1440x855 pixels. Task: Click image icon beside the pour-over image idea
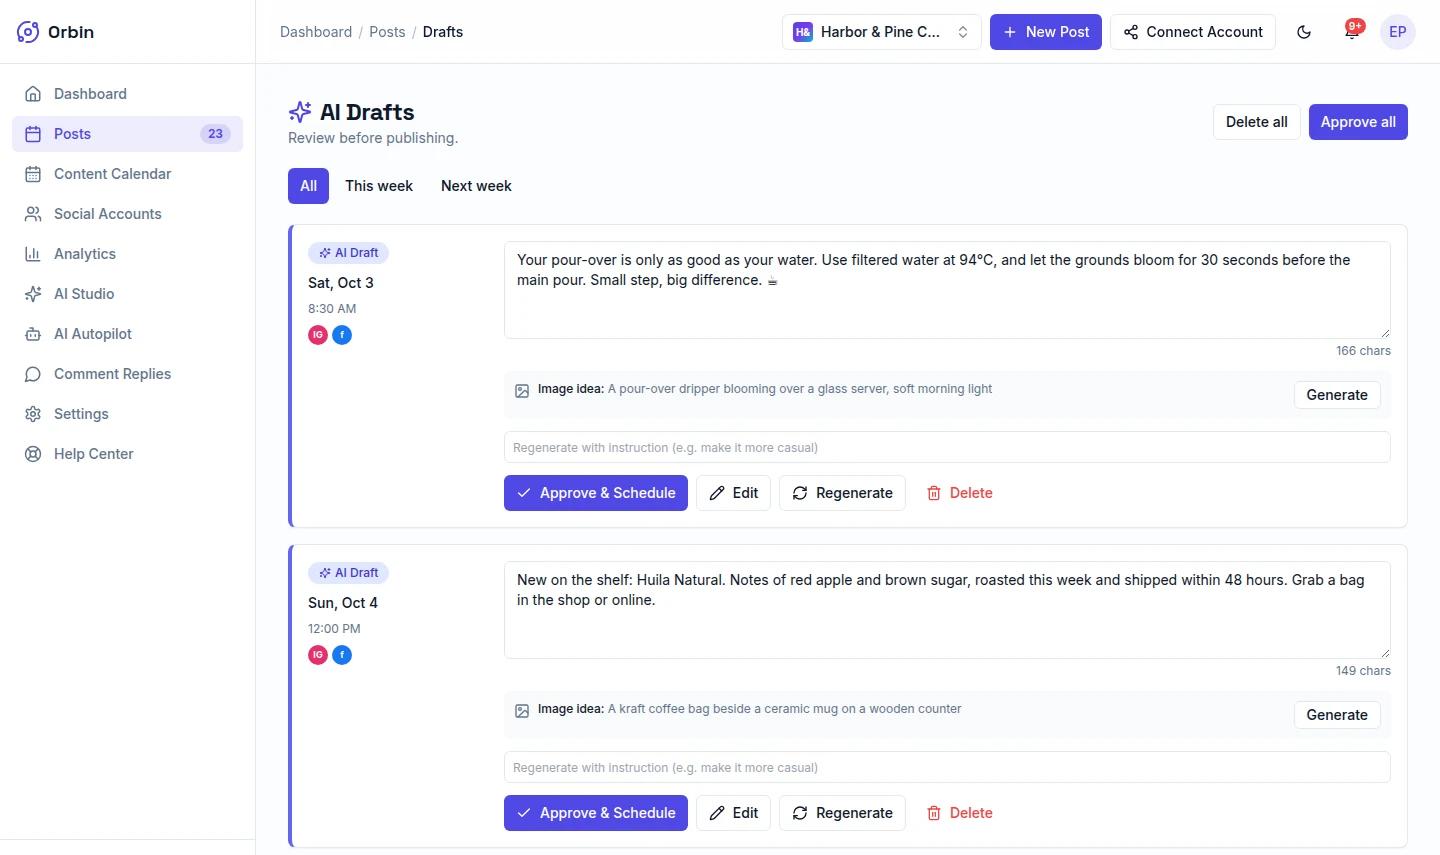(x=522, y=391)
